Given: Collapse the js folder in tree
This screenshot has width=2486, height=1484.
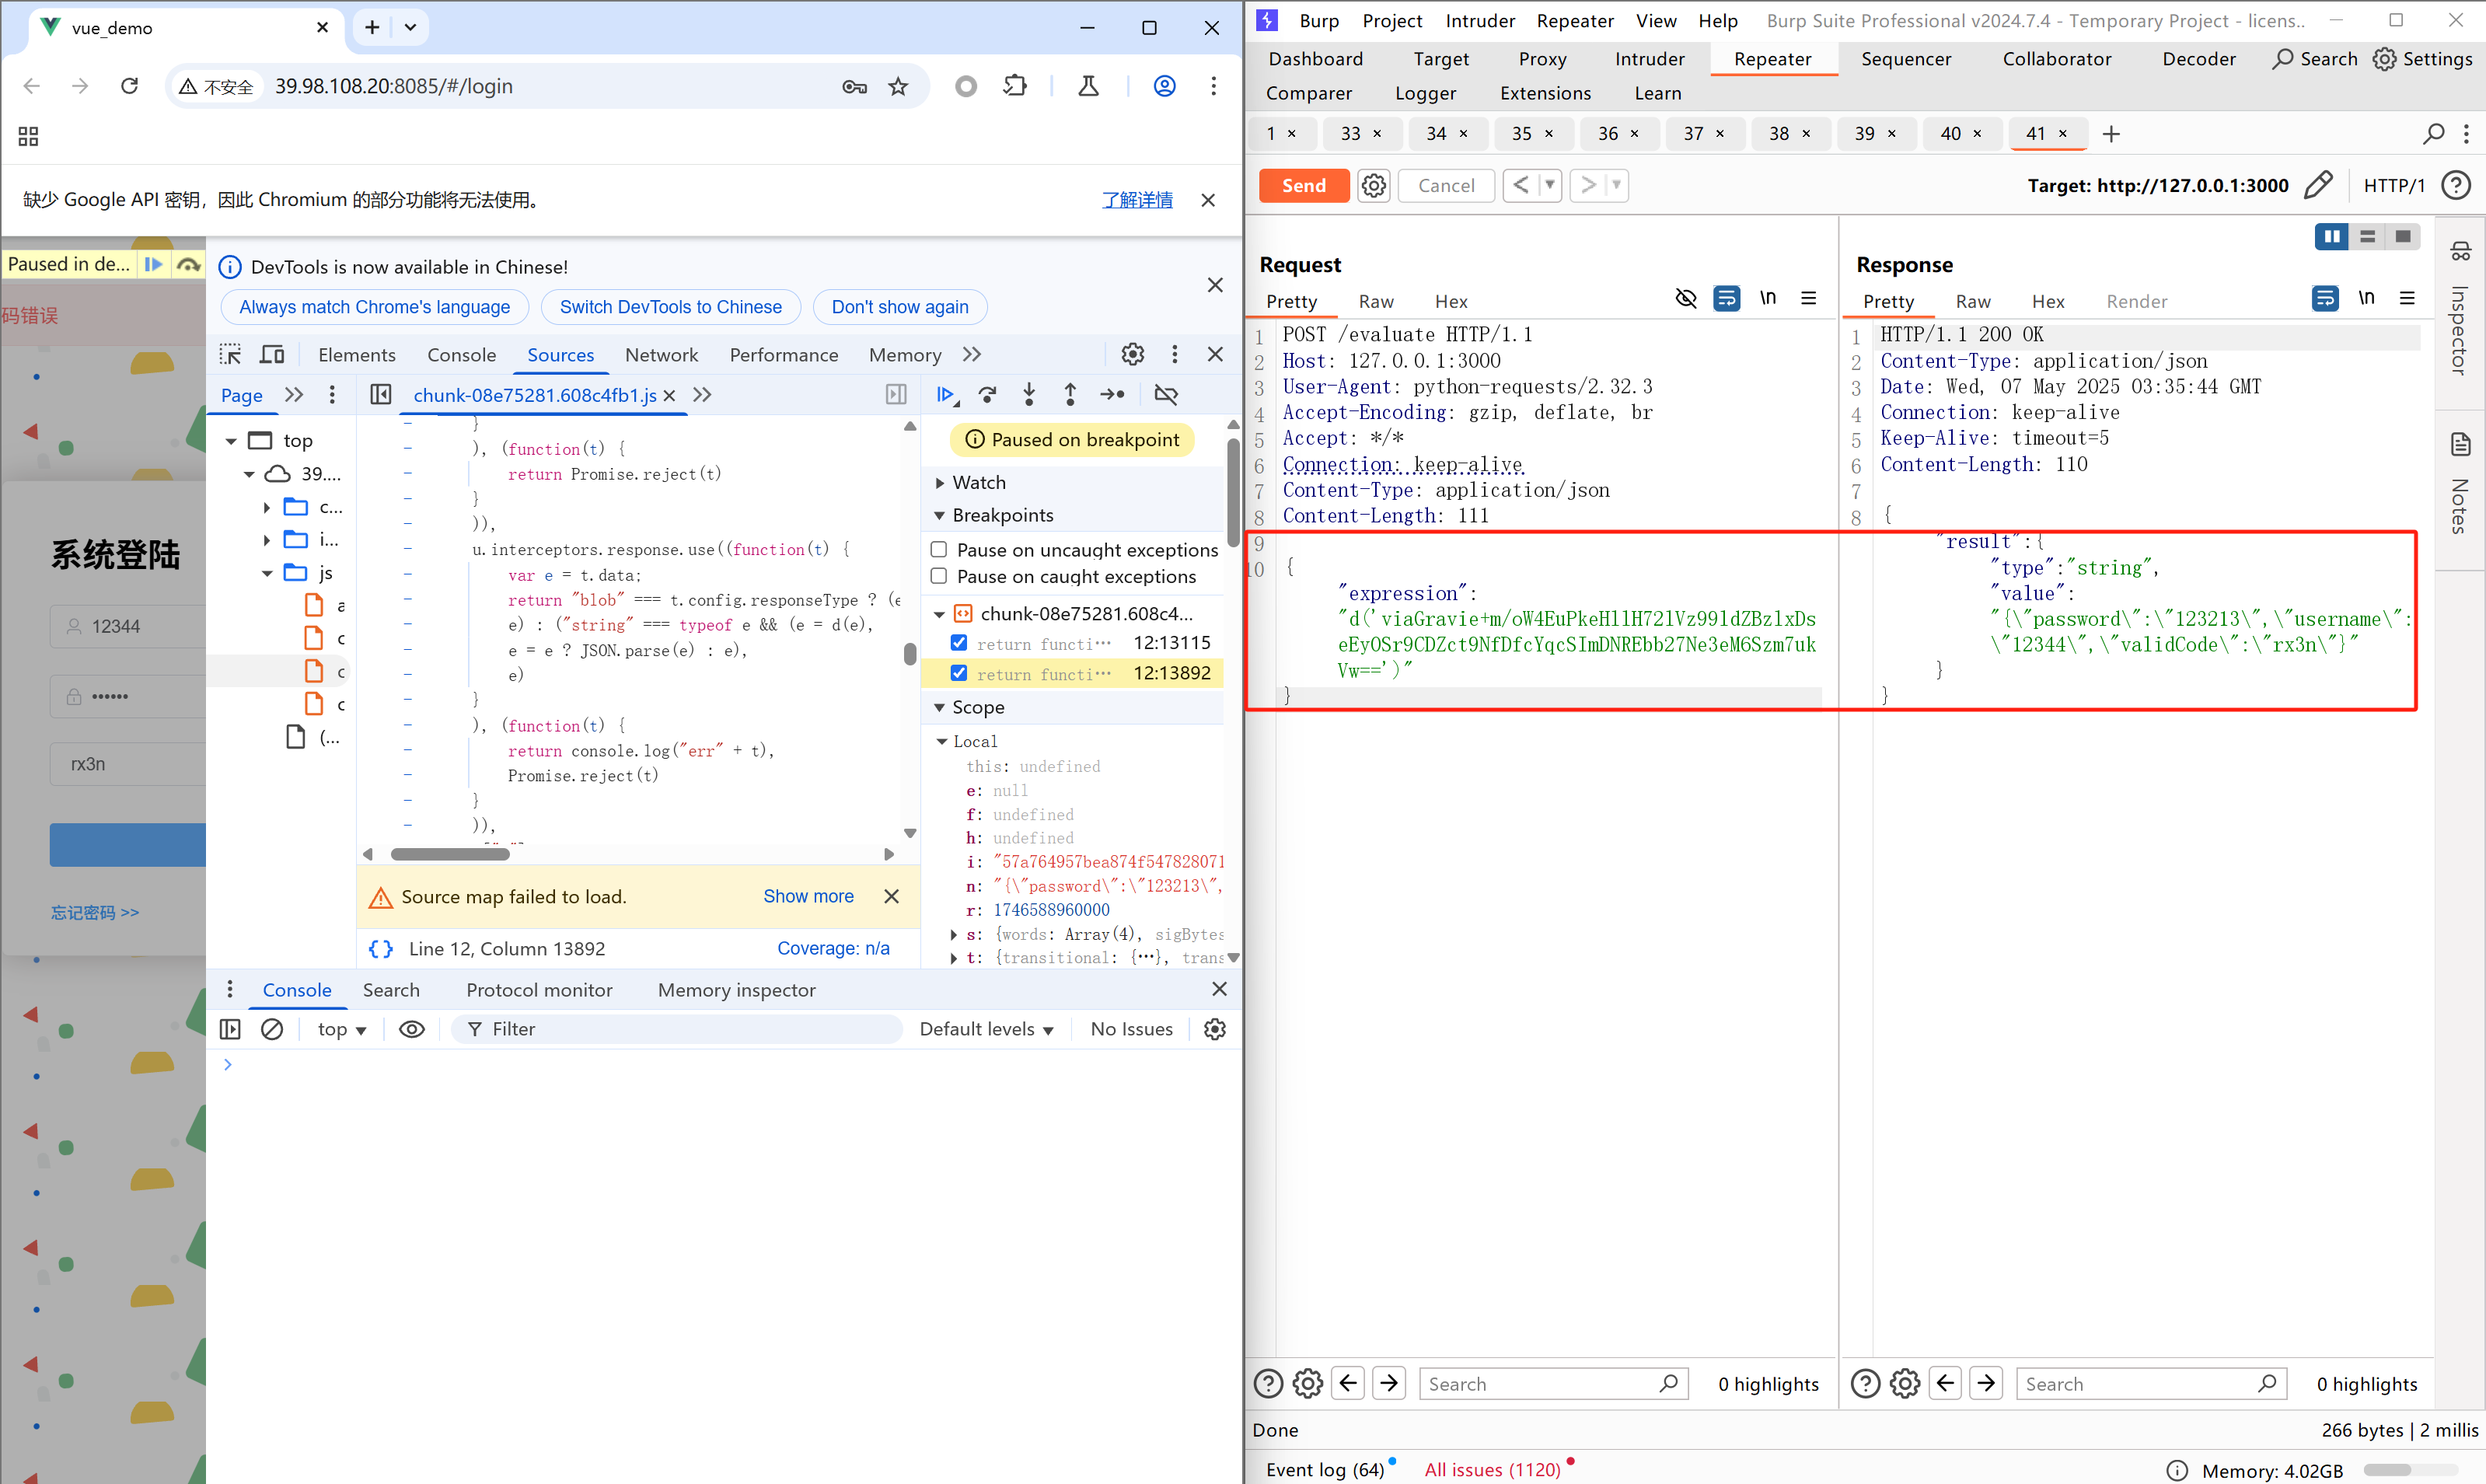Looking at the screenshot, I should pos(267,573).
